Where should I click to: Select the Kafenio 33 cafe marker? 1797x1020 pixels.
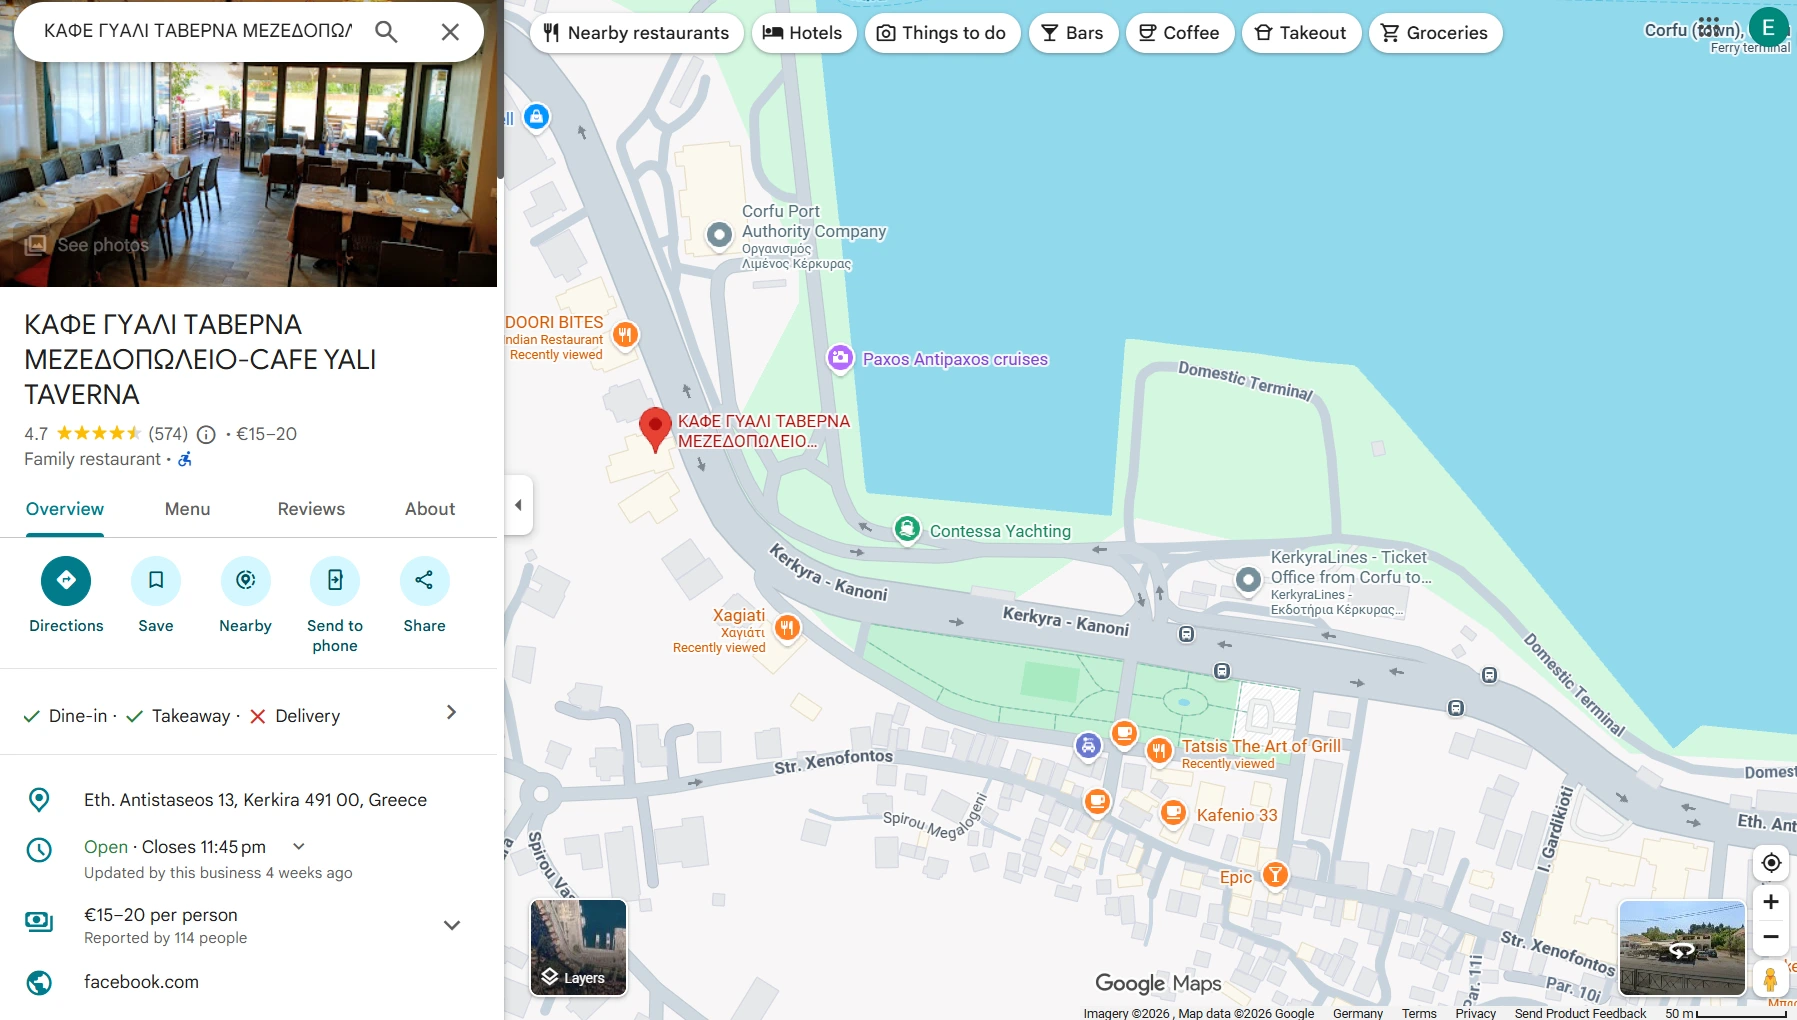(x=1174, y=813)
